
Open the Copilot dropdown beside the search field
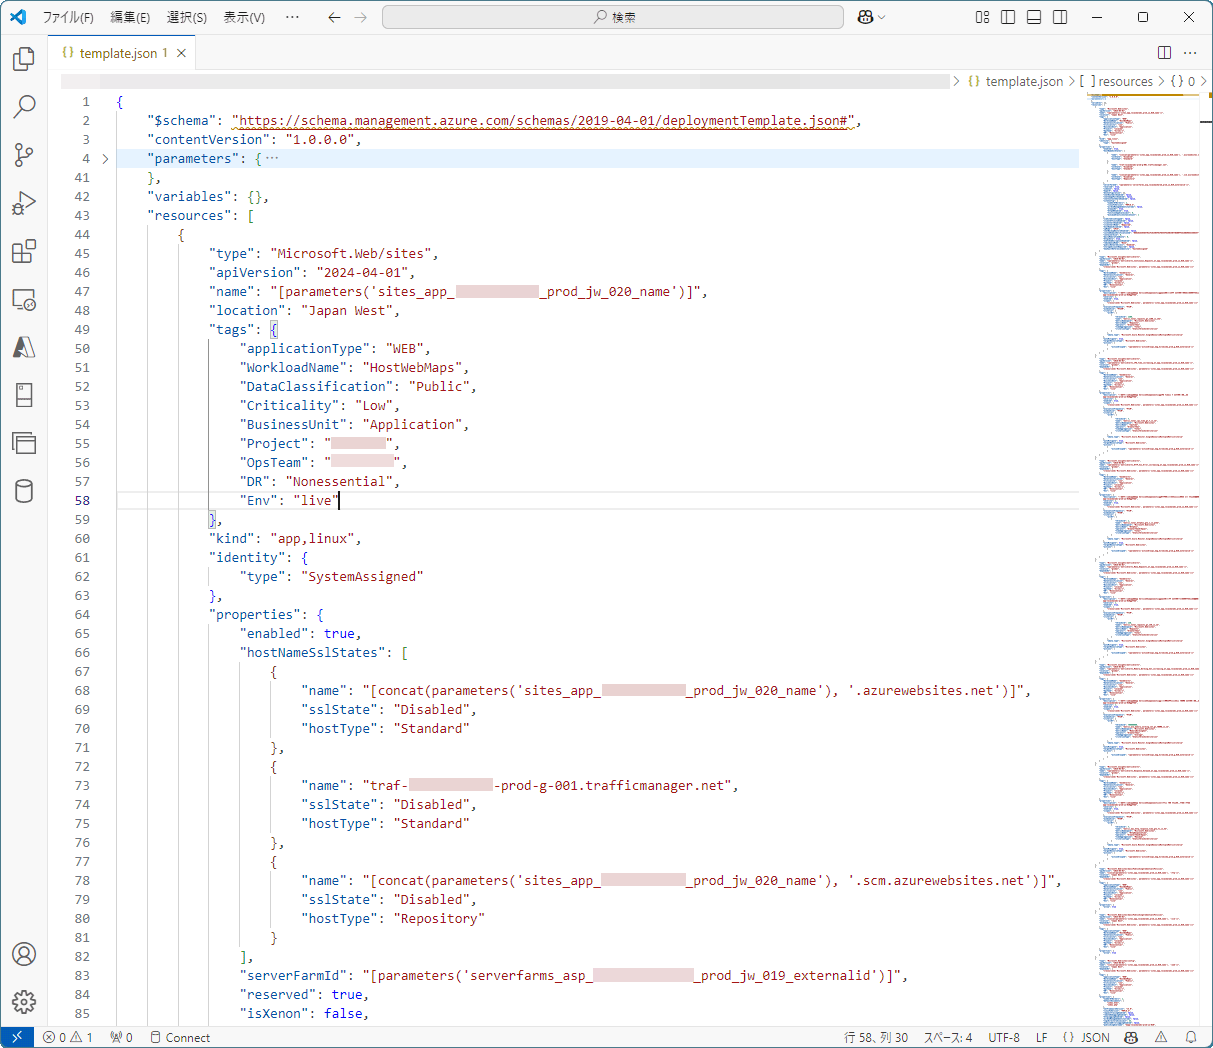pos(869,17)
